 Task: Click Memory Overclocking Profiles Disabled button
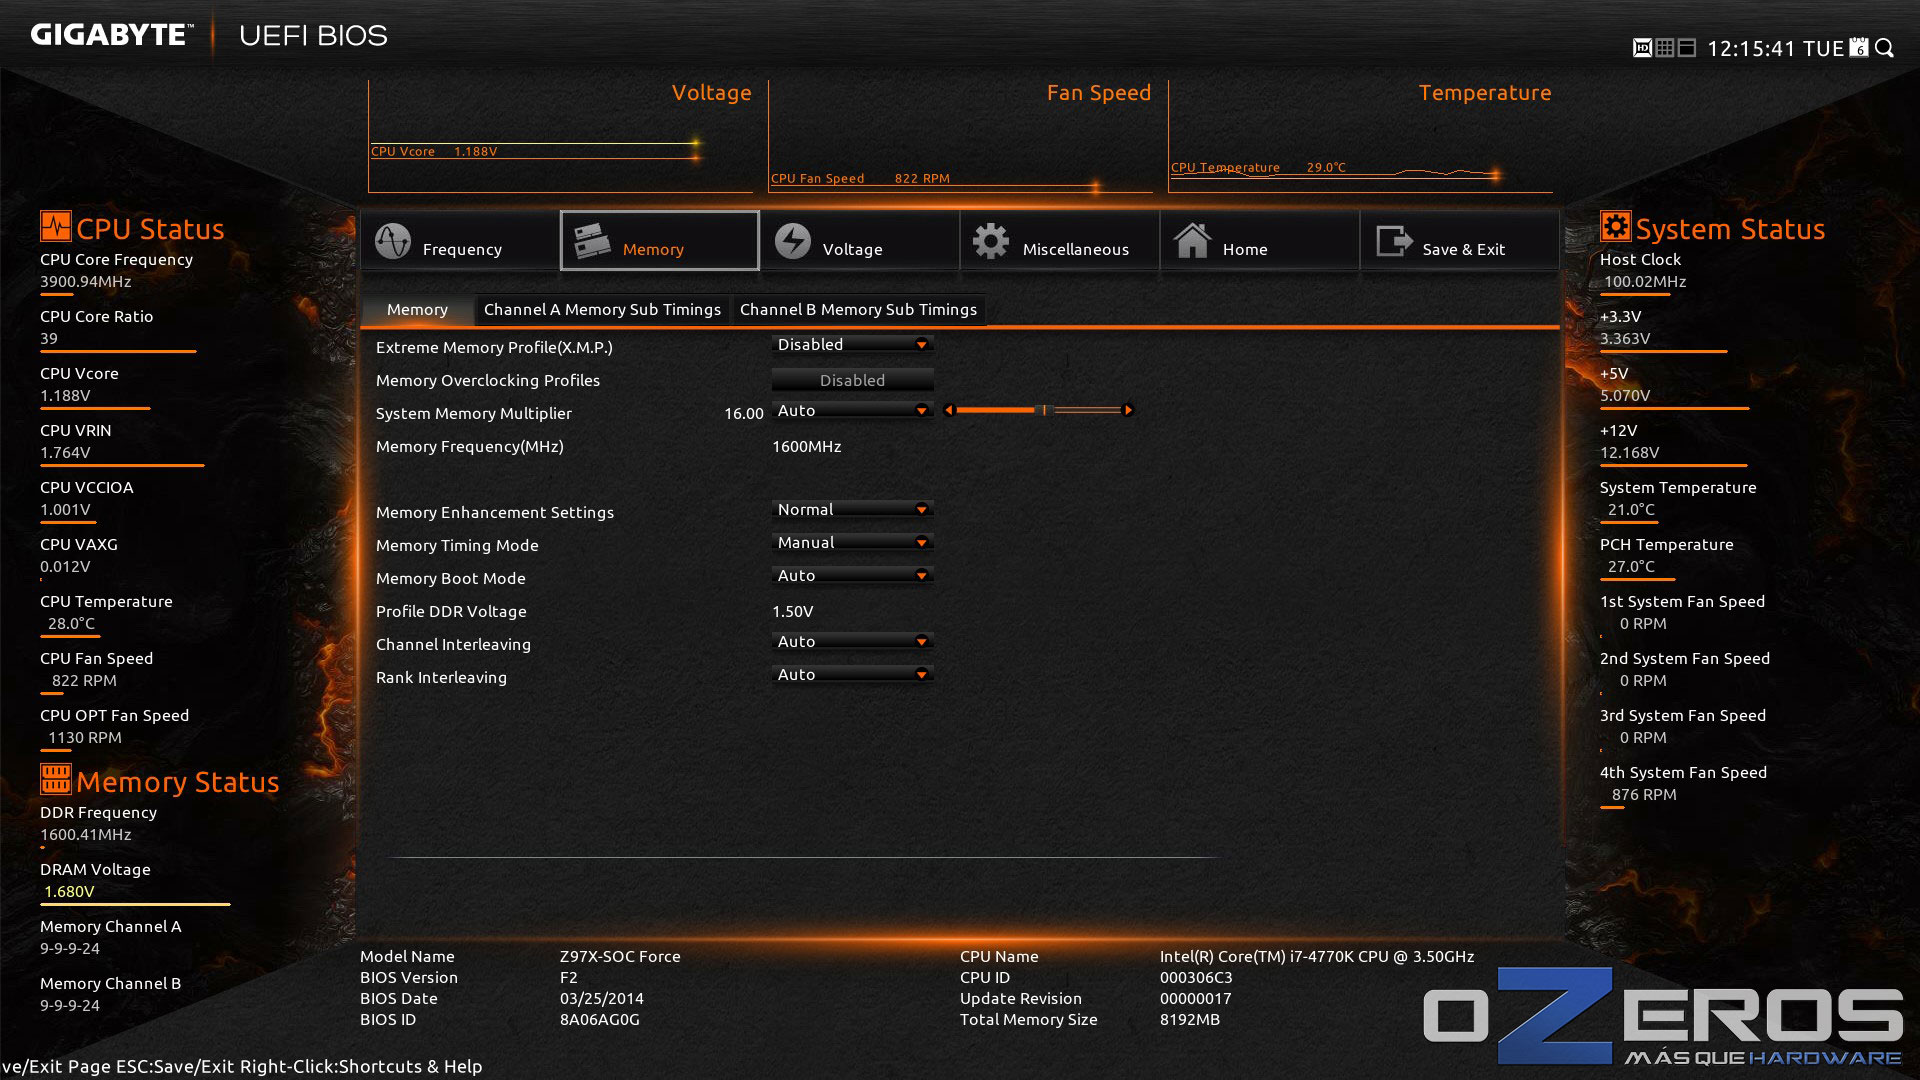852,380
